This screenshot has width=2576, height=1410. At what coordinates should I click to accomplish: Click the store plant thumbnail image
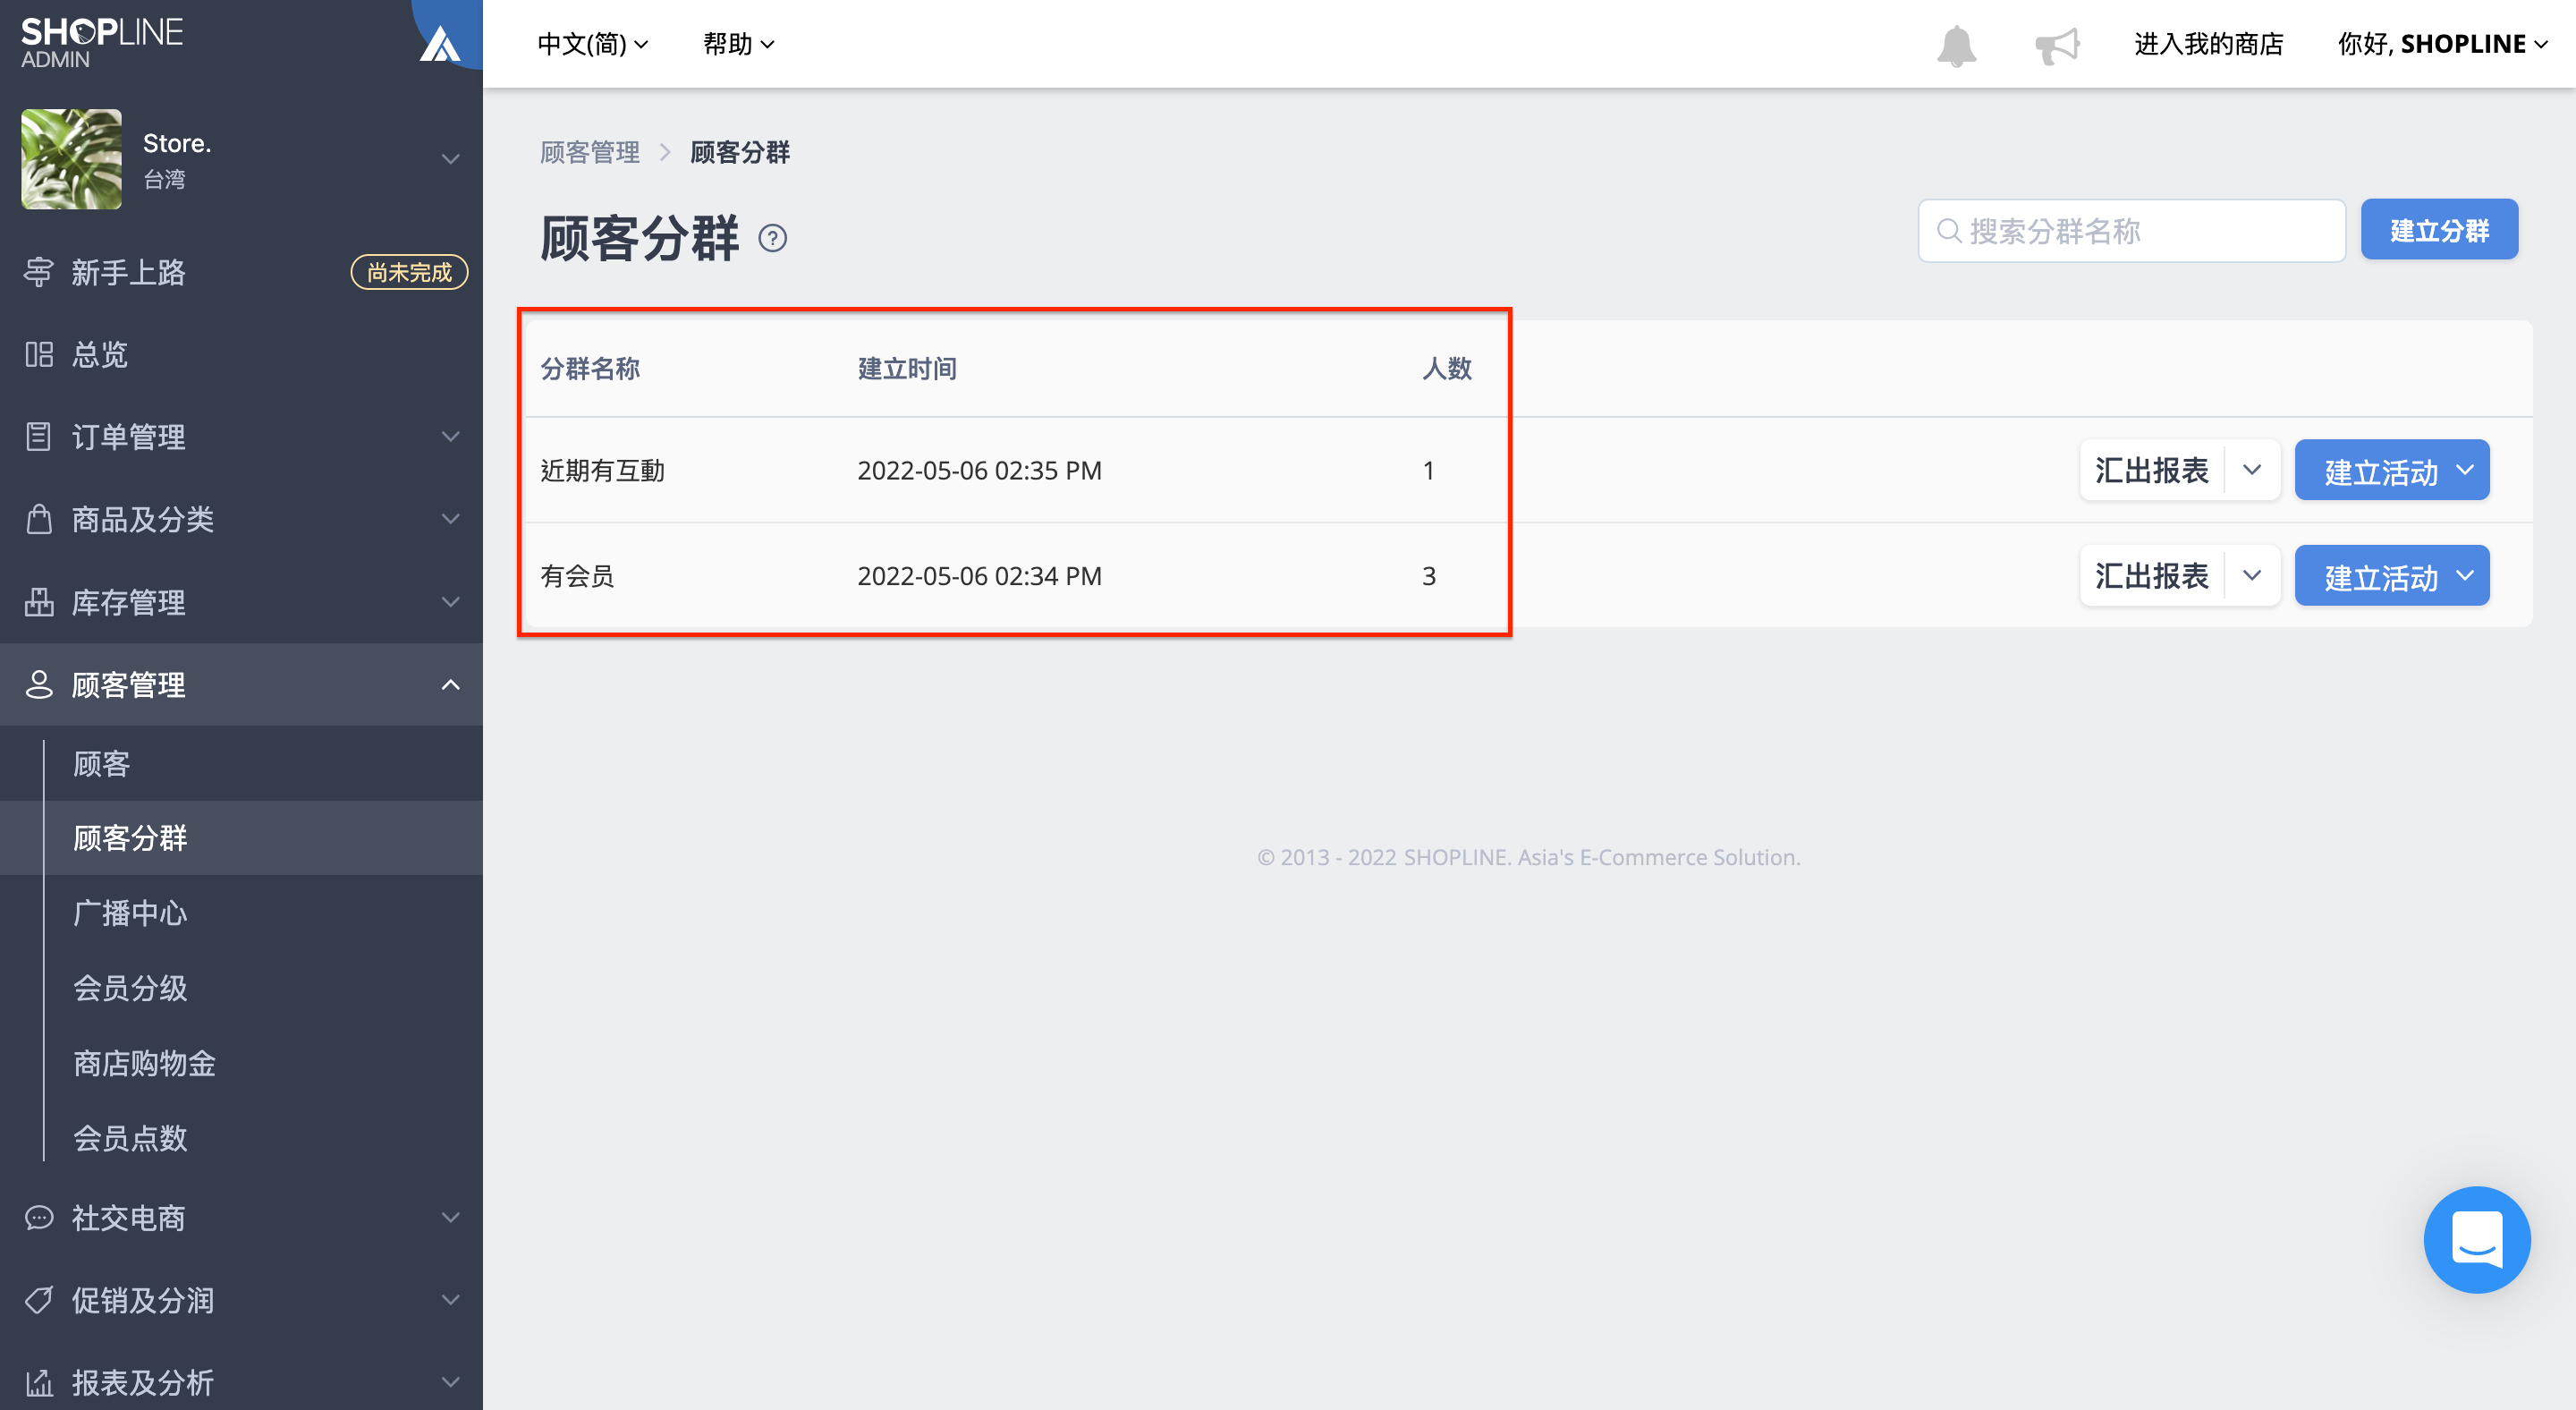coord(72,159)
